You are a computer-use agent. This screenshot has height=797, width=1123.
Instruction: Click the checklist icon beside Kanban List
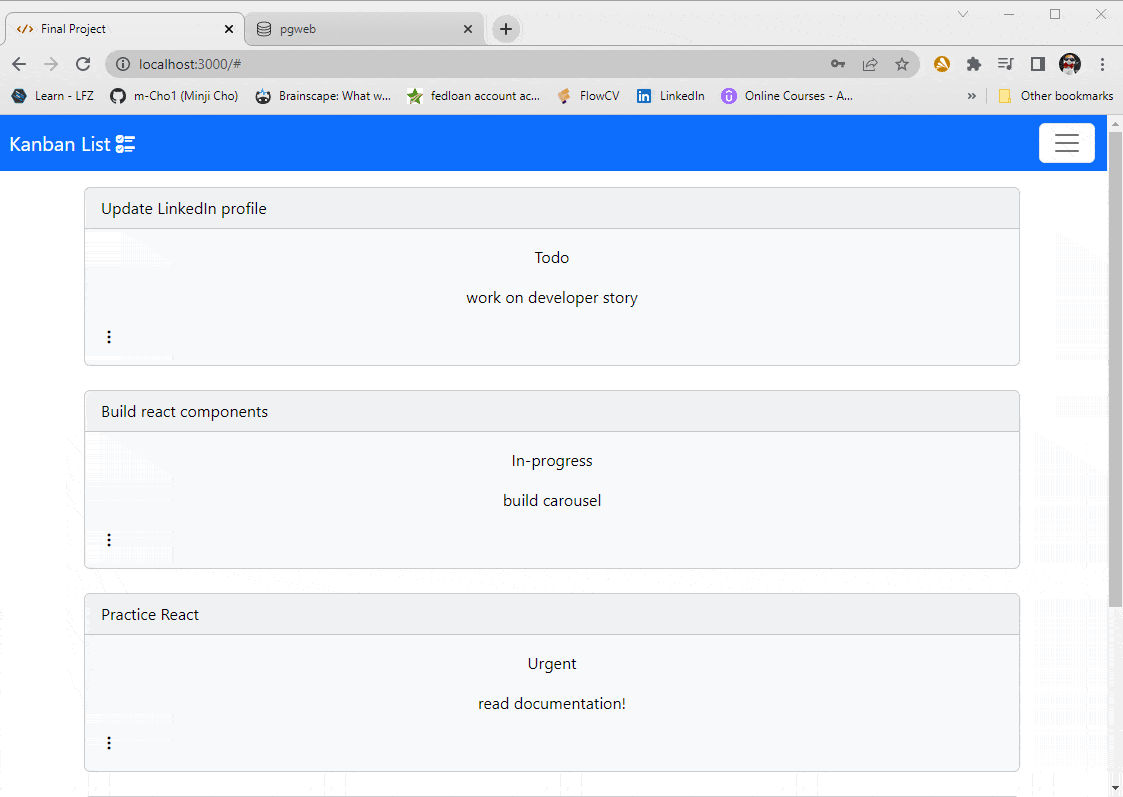pyautogui.click(x=125, y=144)
